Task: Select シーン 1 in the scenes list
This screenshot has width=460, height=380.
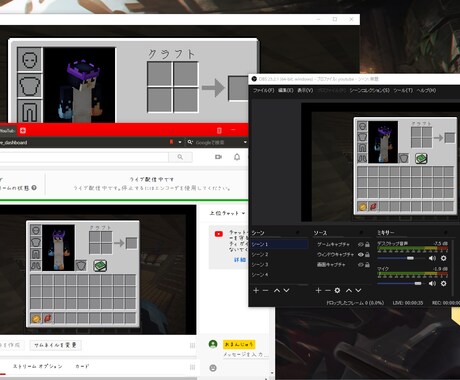Action: pos(279,244)
